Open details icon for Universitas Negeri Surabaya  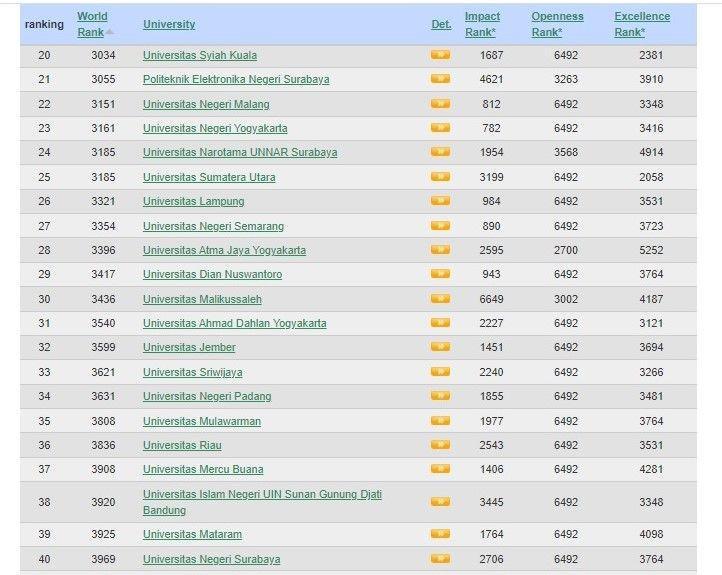click(440, 559)
